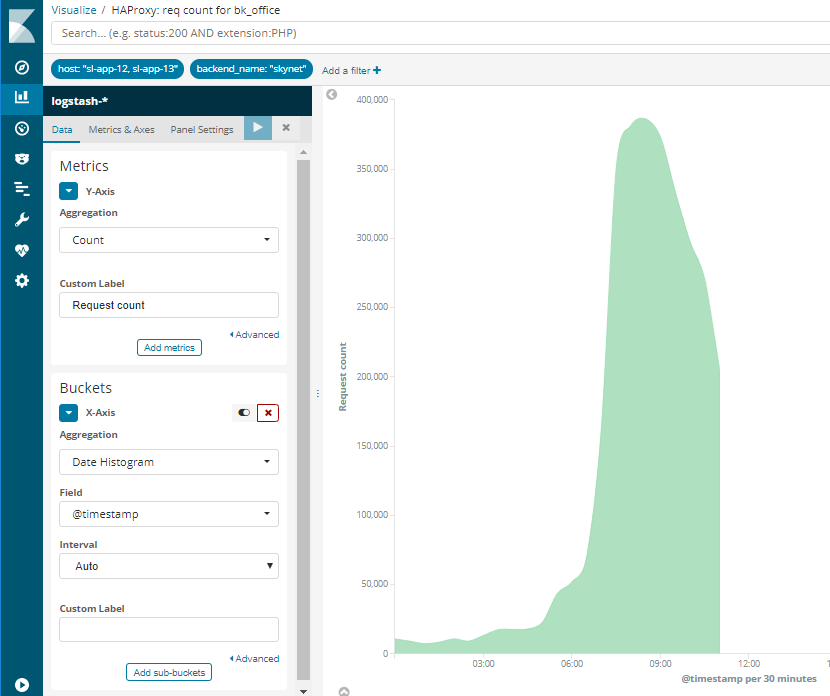Switch to the Panel Settings tab
This screenshot has height=696, width=830.
pyautogui.click(x=201, y=130)
